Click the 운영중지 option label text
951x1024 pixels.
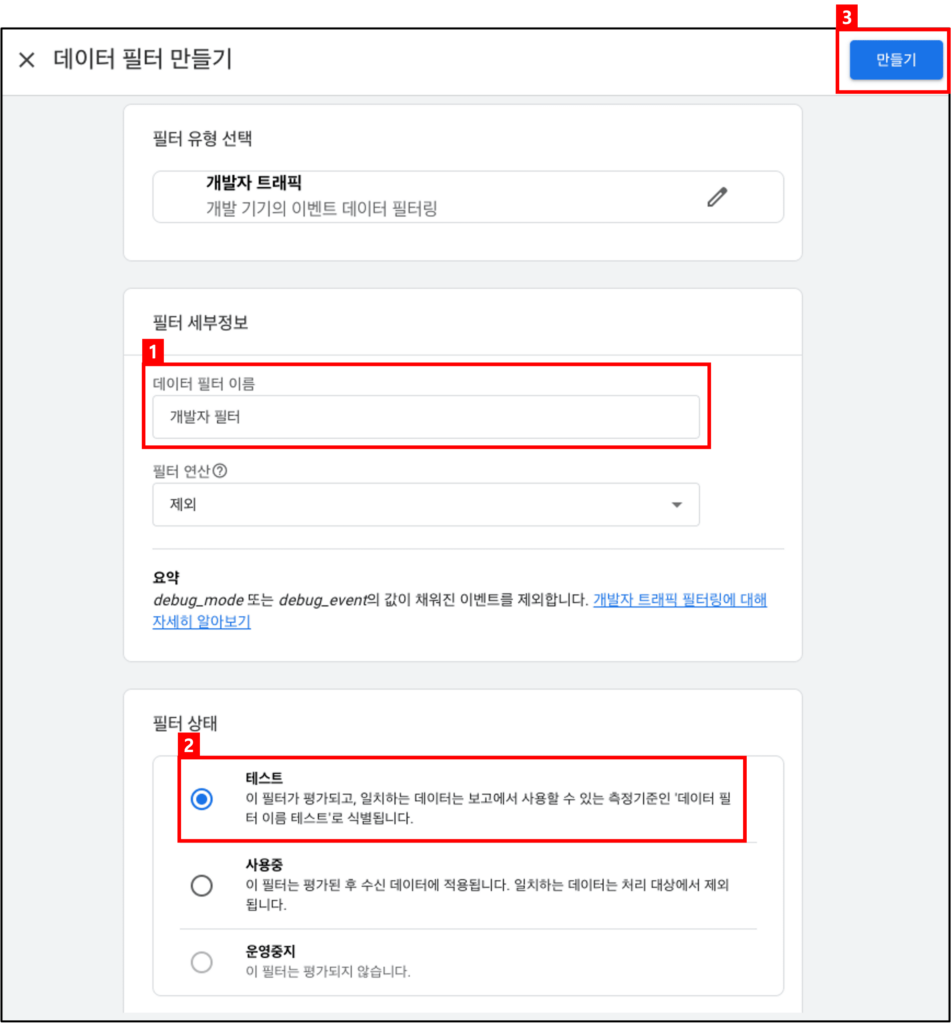270,952
